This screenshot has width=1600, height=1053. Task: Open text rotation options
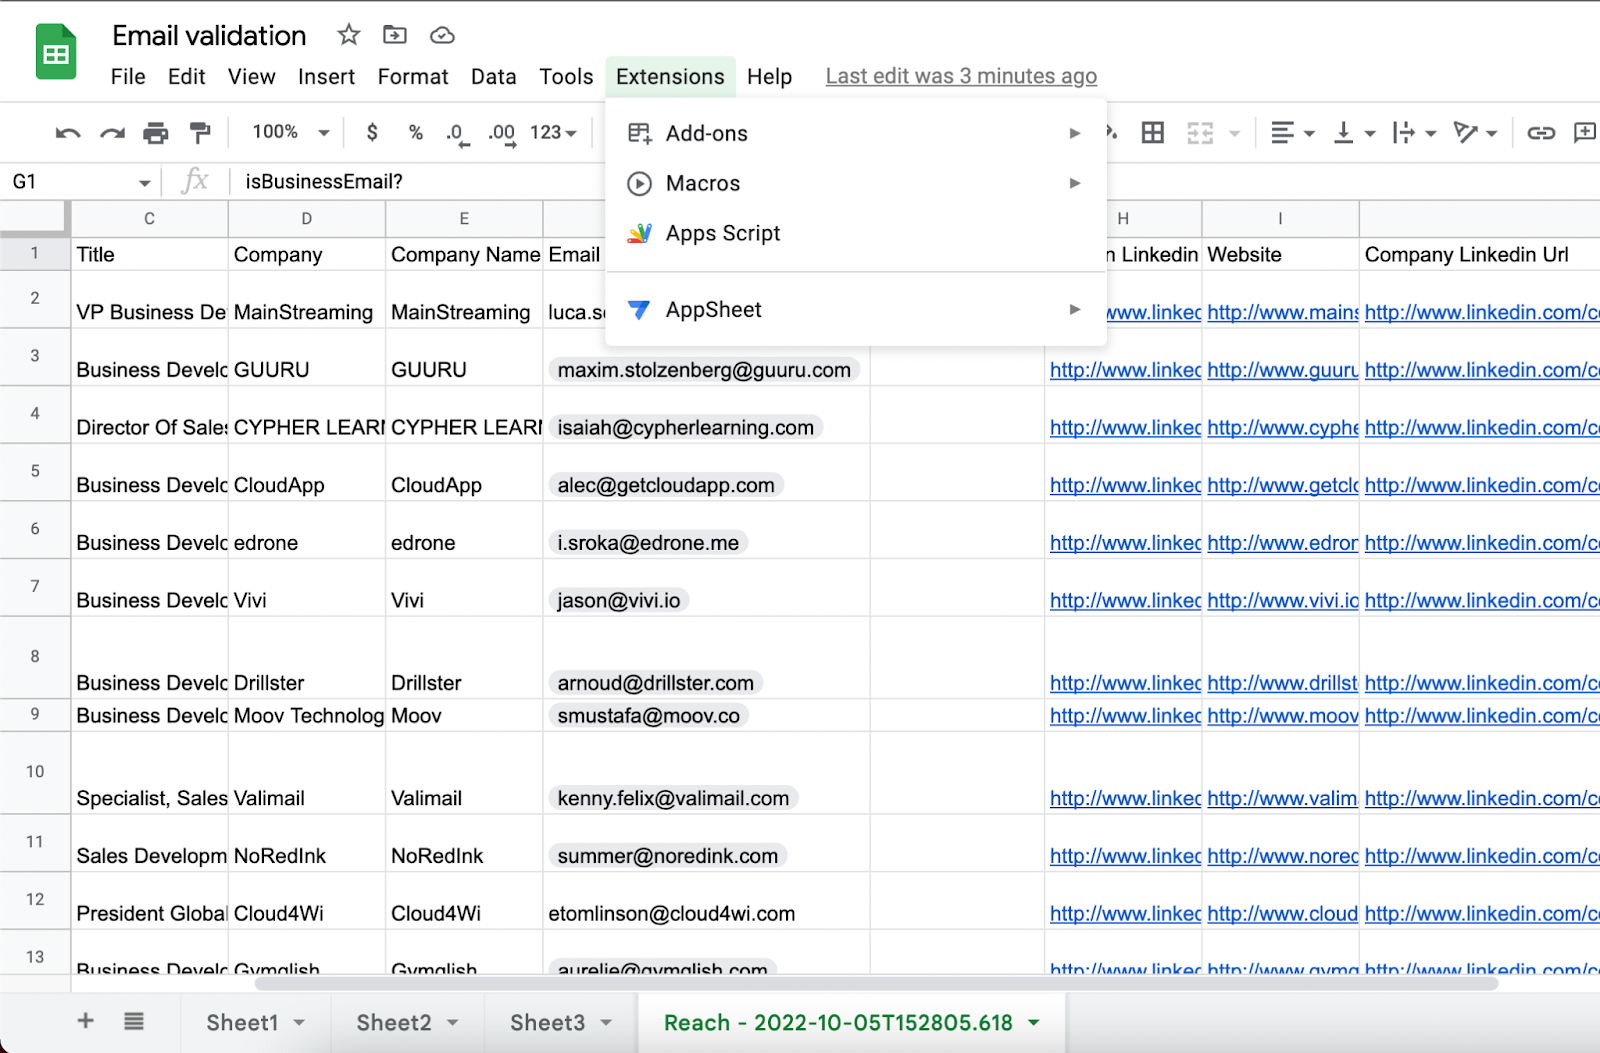(1475, 132)
